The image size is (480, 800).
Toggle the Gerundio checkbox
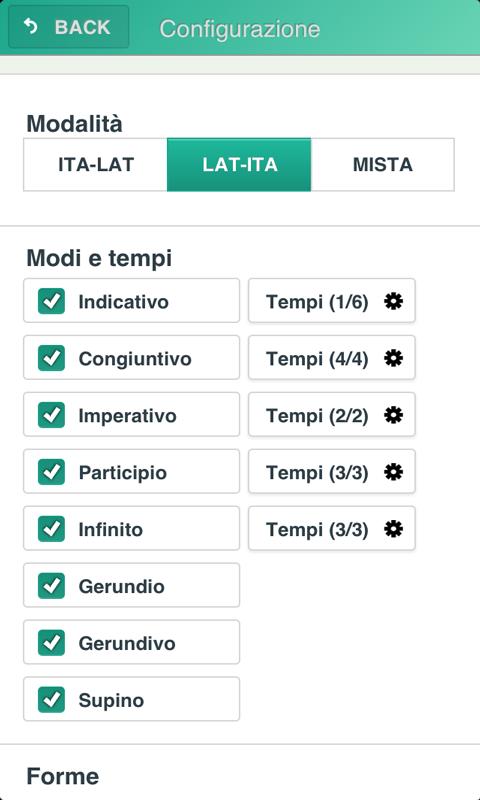[x=52, y=586]
